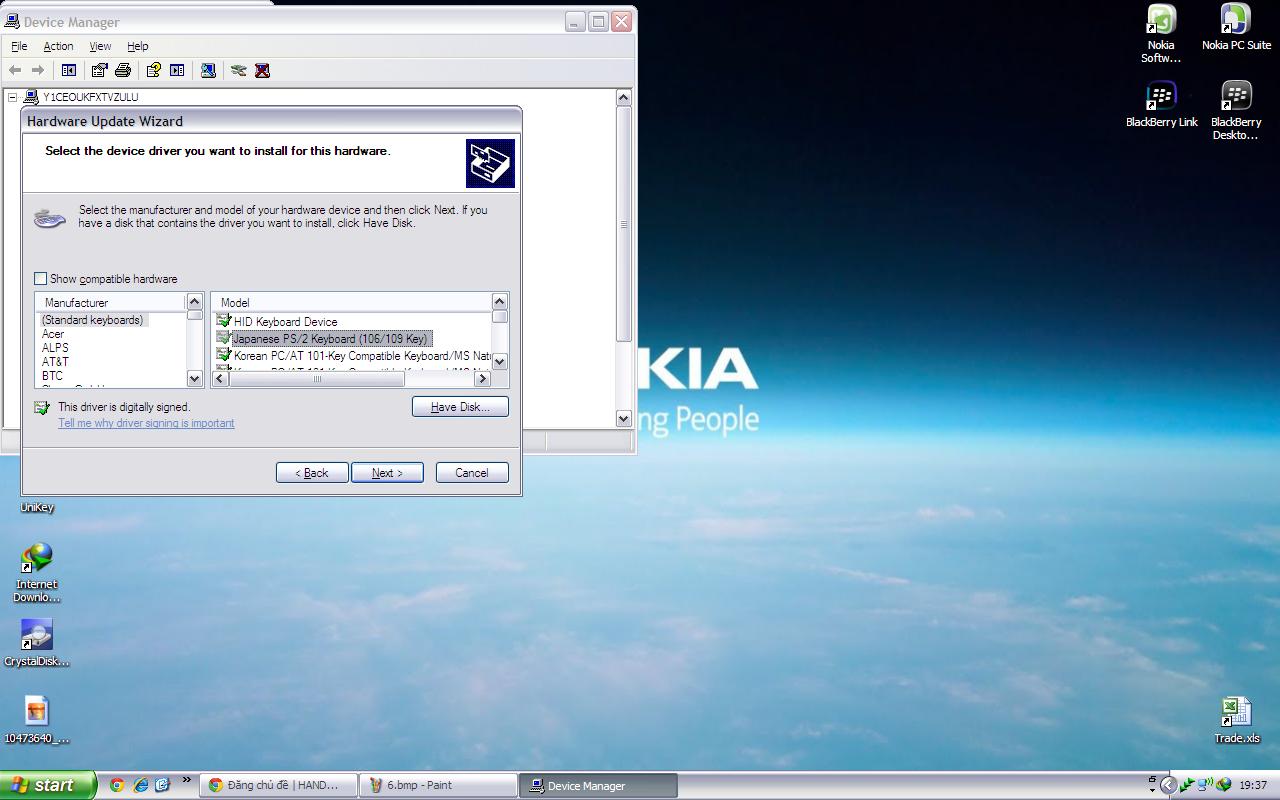Open the Action menu

58,46
